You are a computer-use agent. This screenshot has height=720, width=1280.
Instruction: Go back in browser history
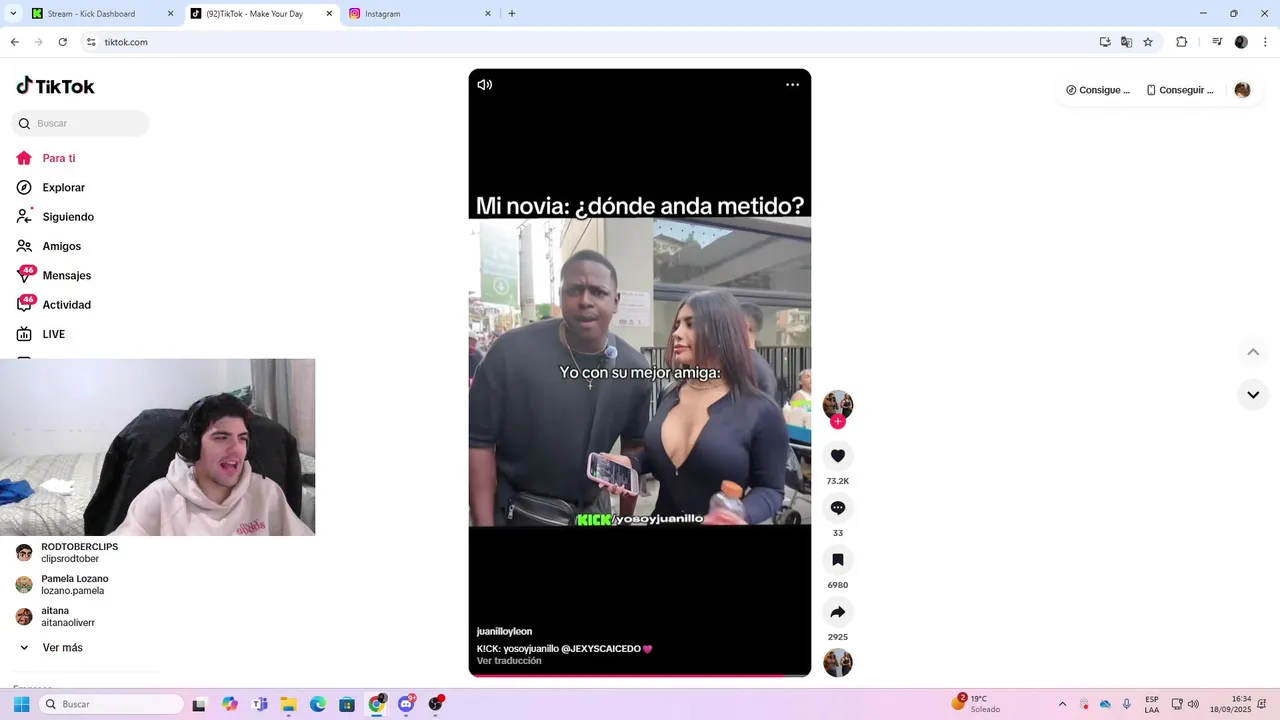point(14,42)
